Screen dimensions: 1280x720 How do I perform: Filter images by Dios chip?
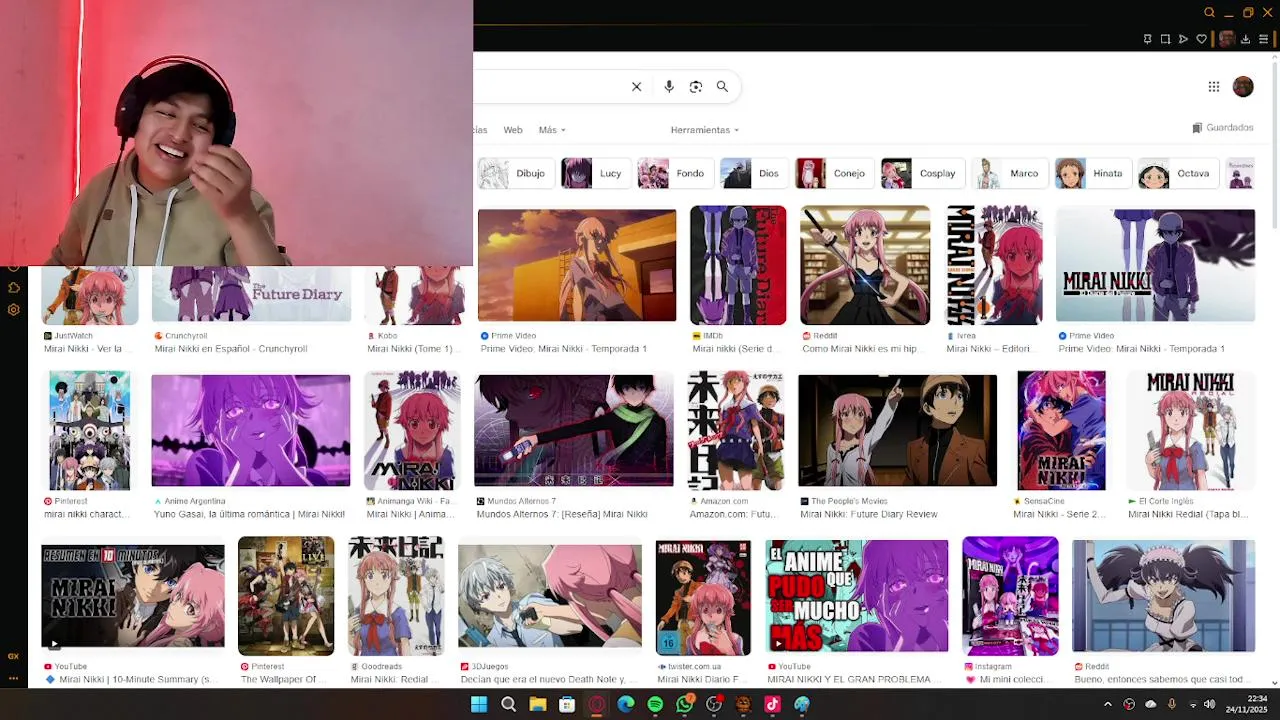pos(753,173)
